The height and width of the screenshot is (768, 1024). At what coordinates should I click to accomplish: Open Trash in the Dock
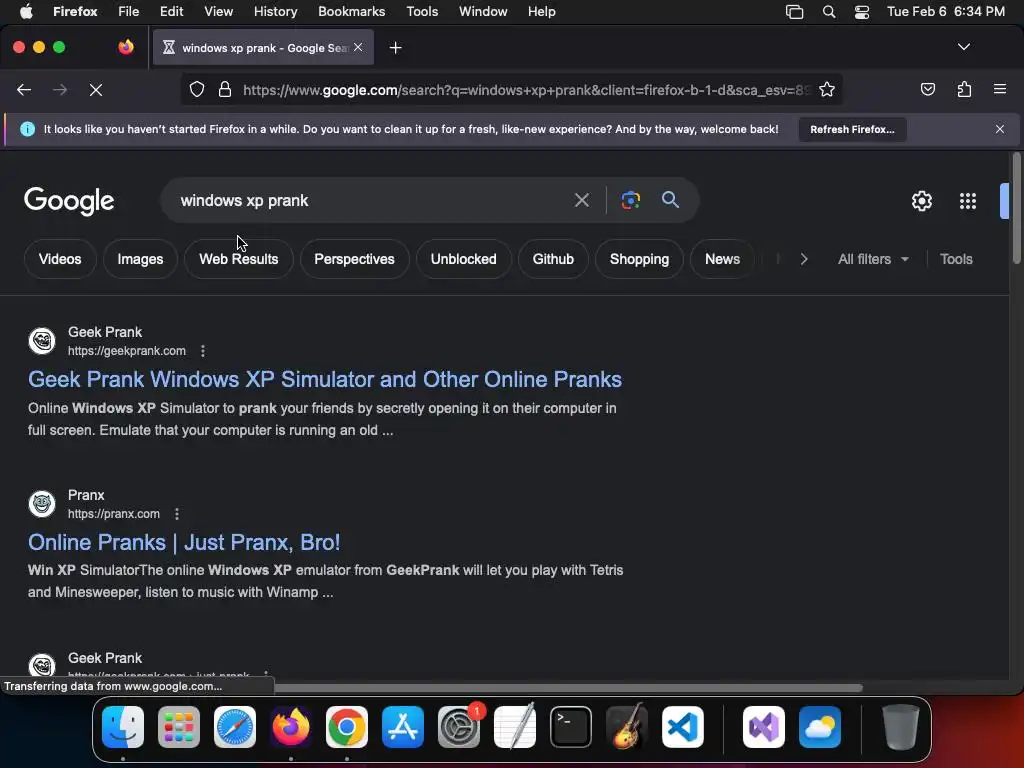point(901,727)
